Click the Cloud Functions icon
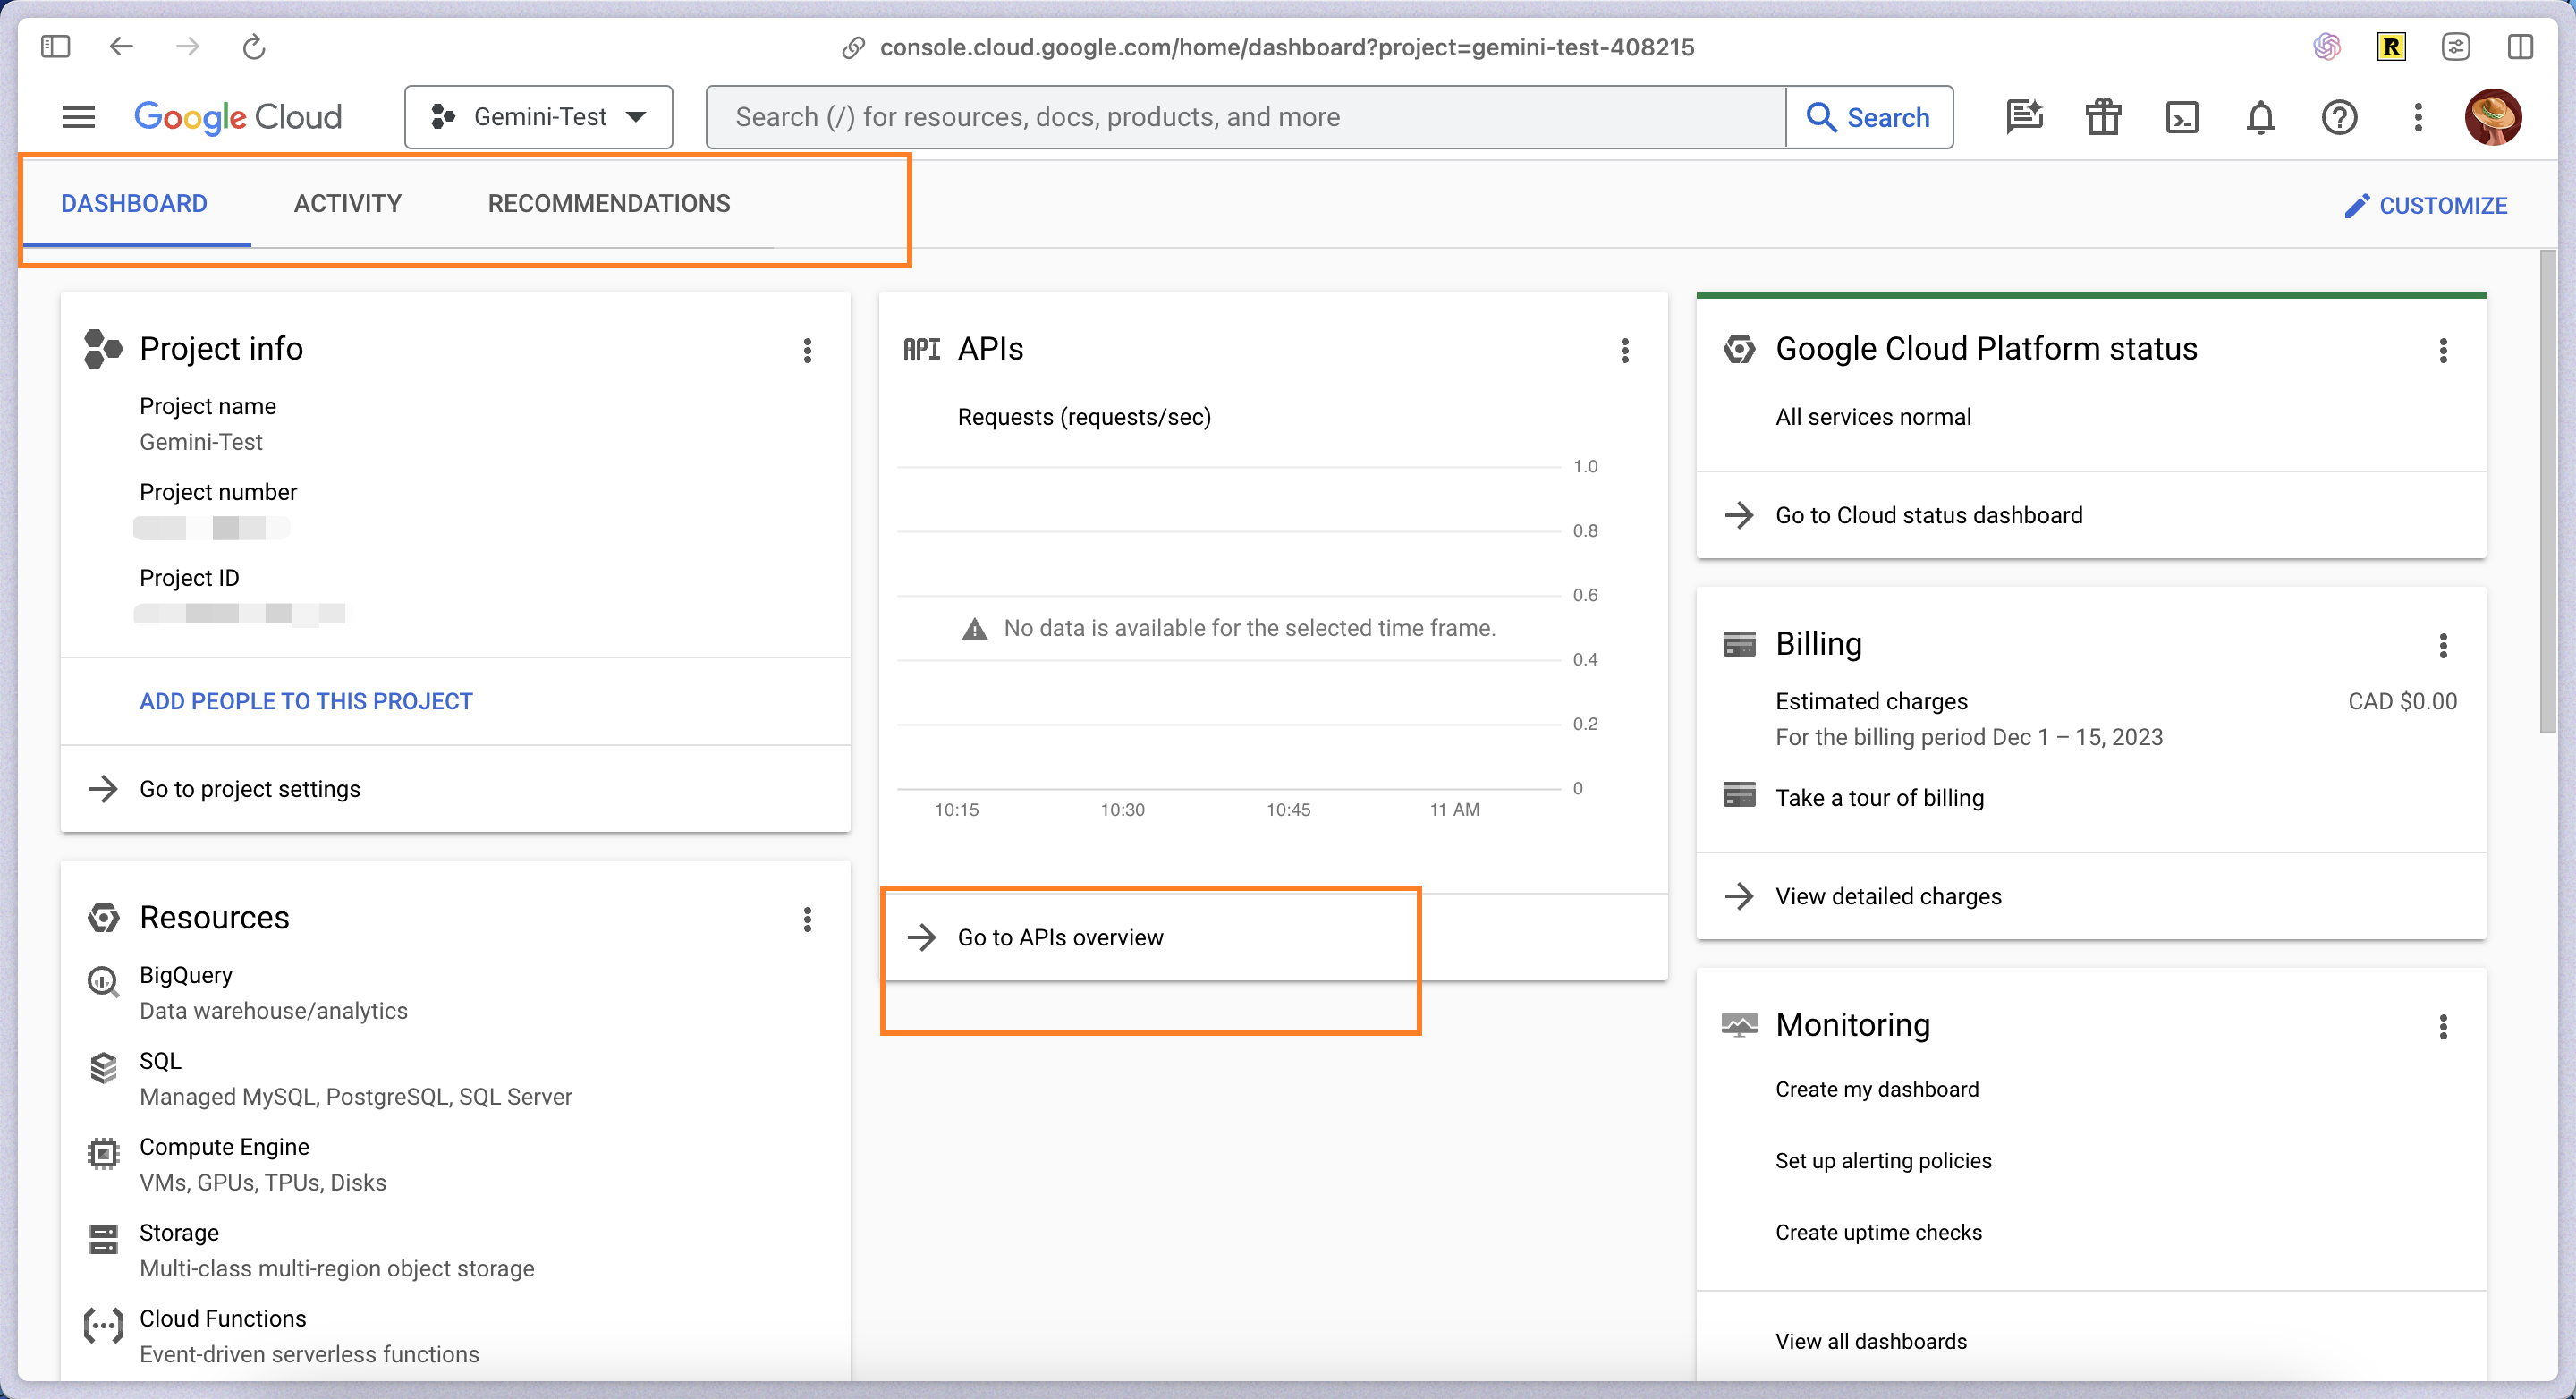The image size is (2576, 1399). tap(103, 1325)
